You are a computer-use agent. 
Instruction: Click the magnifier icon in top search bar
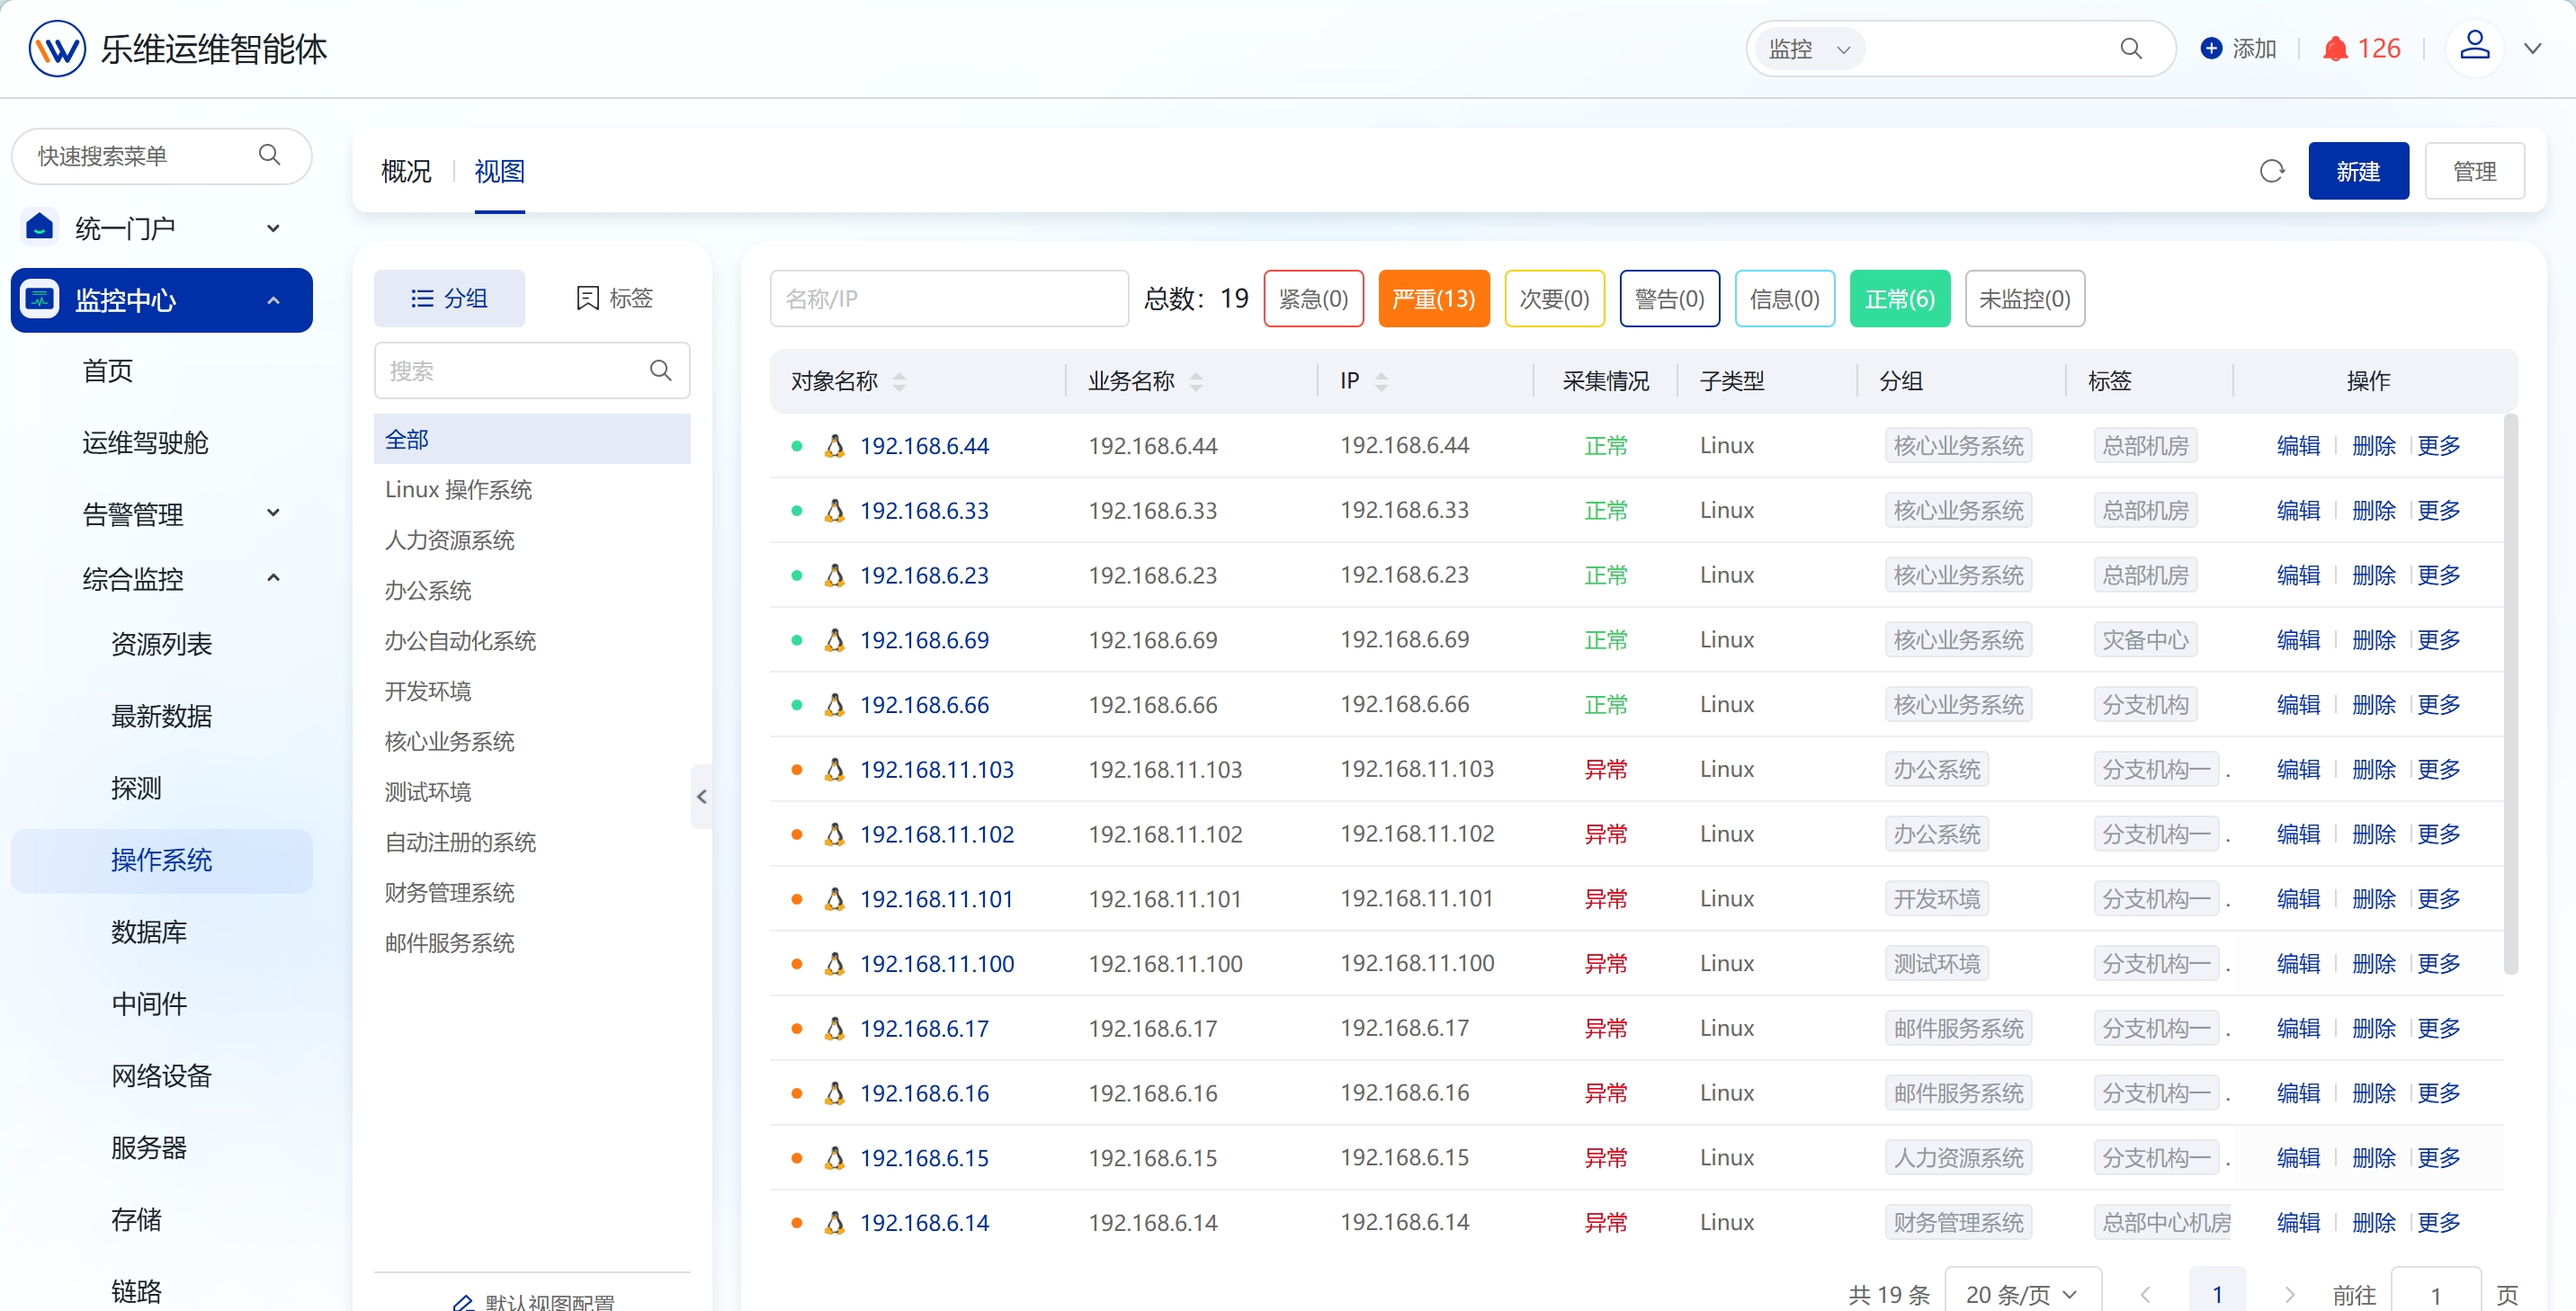click(x=2131, y=48)
